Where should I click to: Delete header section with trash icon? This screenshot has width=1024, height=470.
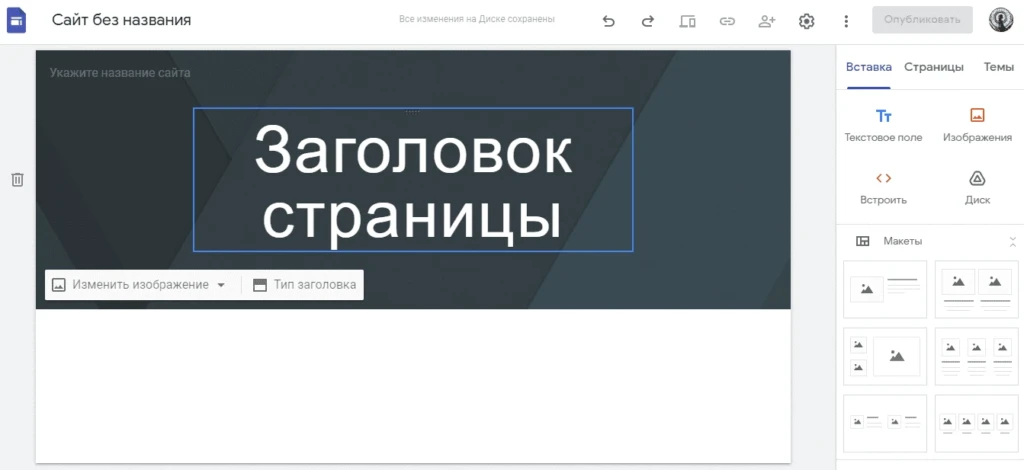pos(18,180)
